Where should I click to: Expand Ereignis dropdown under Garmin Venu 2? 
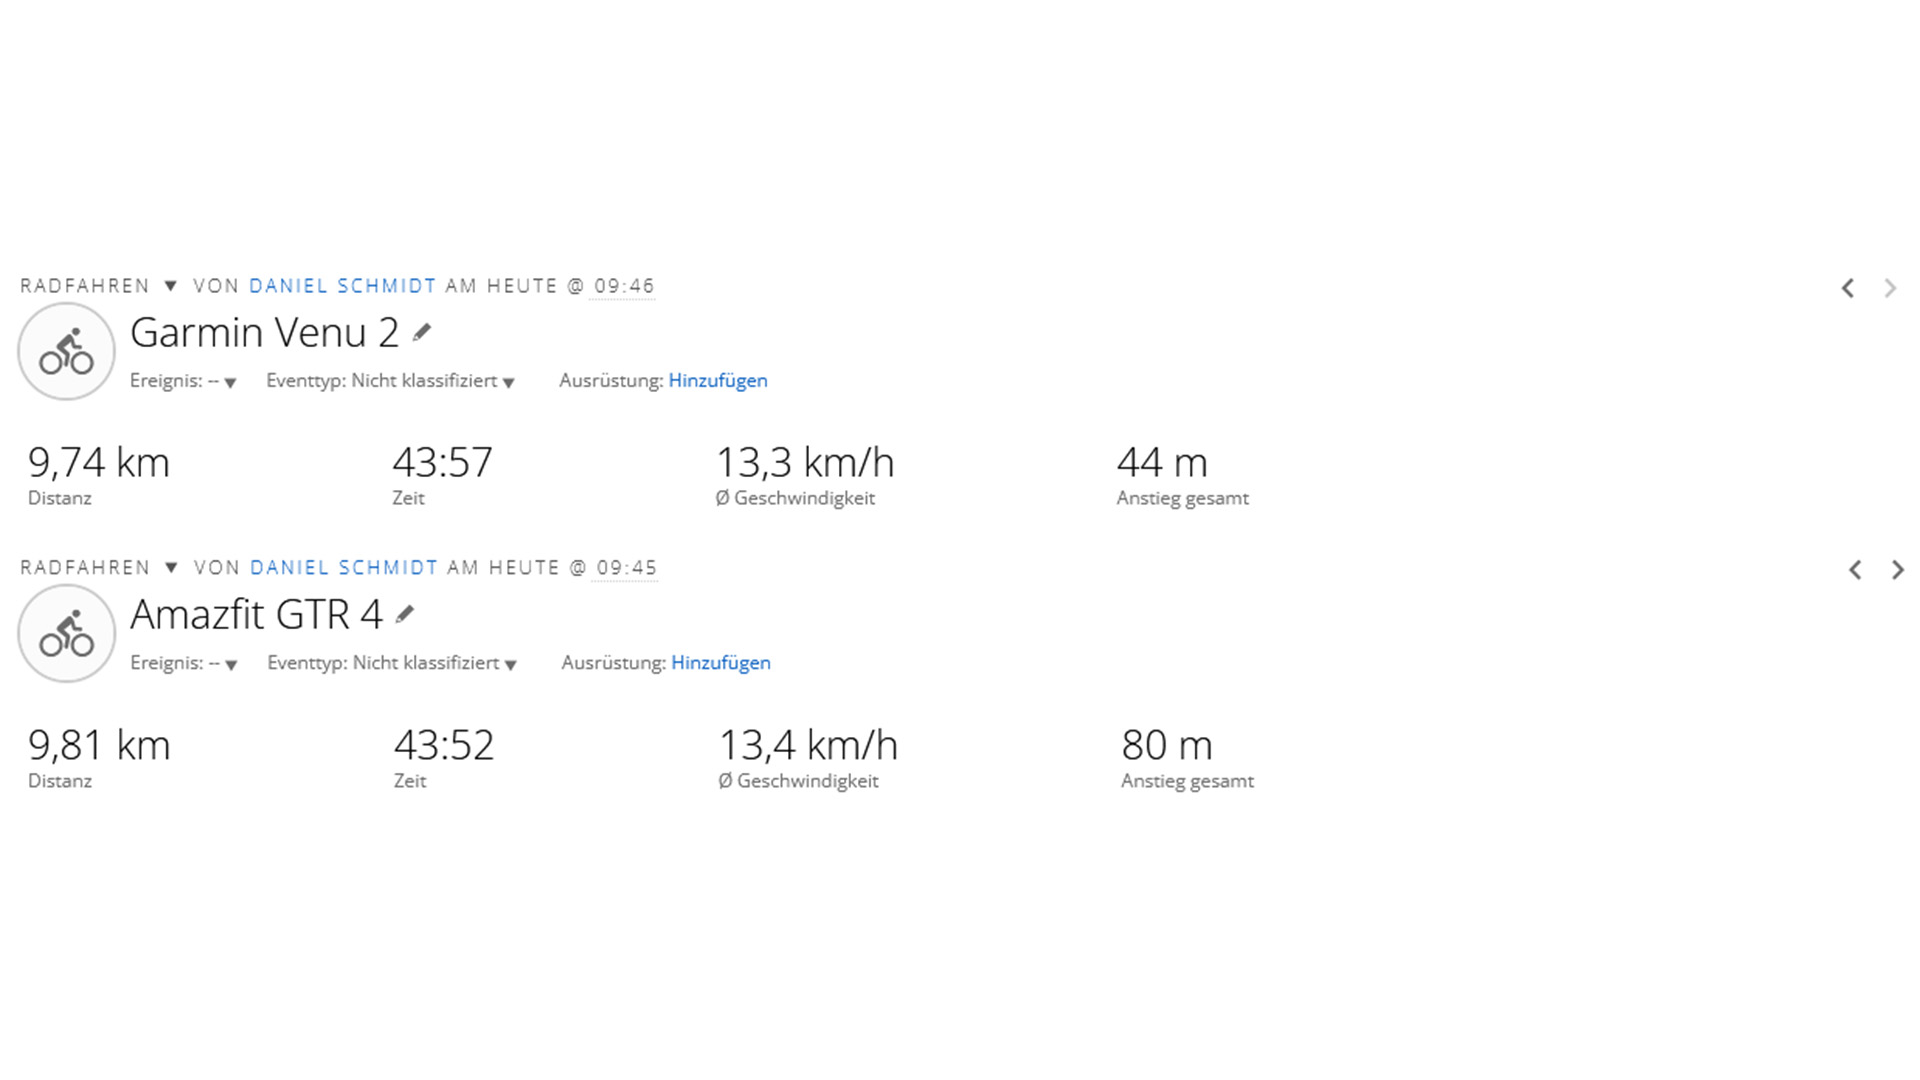pyautogui.click(x=230, y=382)
